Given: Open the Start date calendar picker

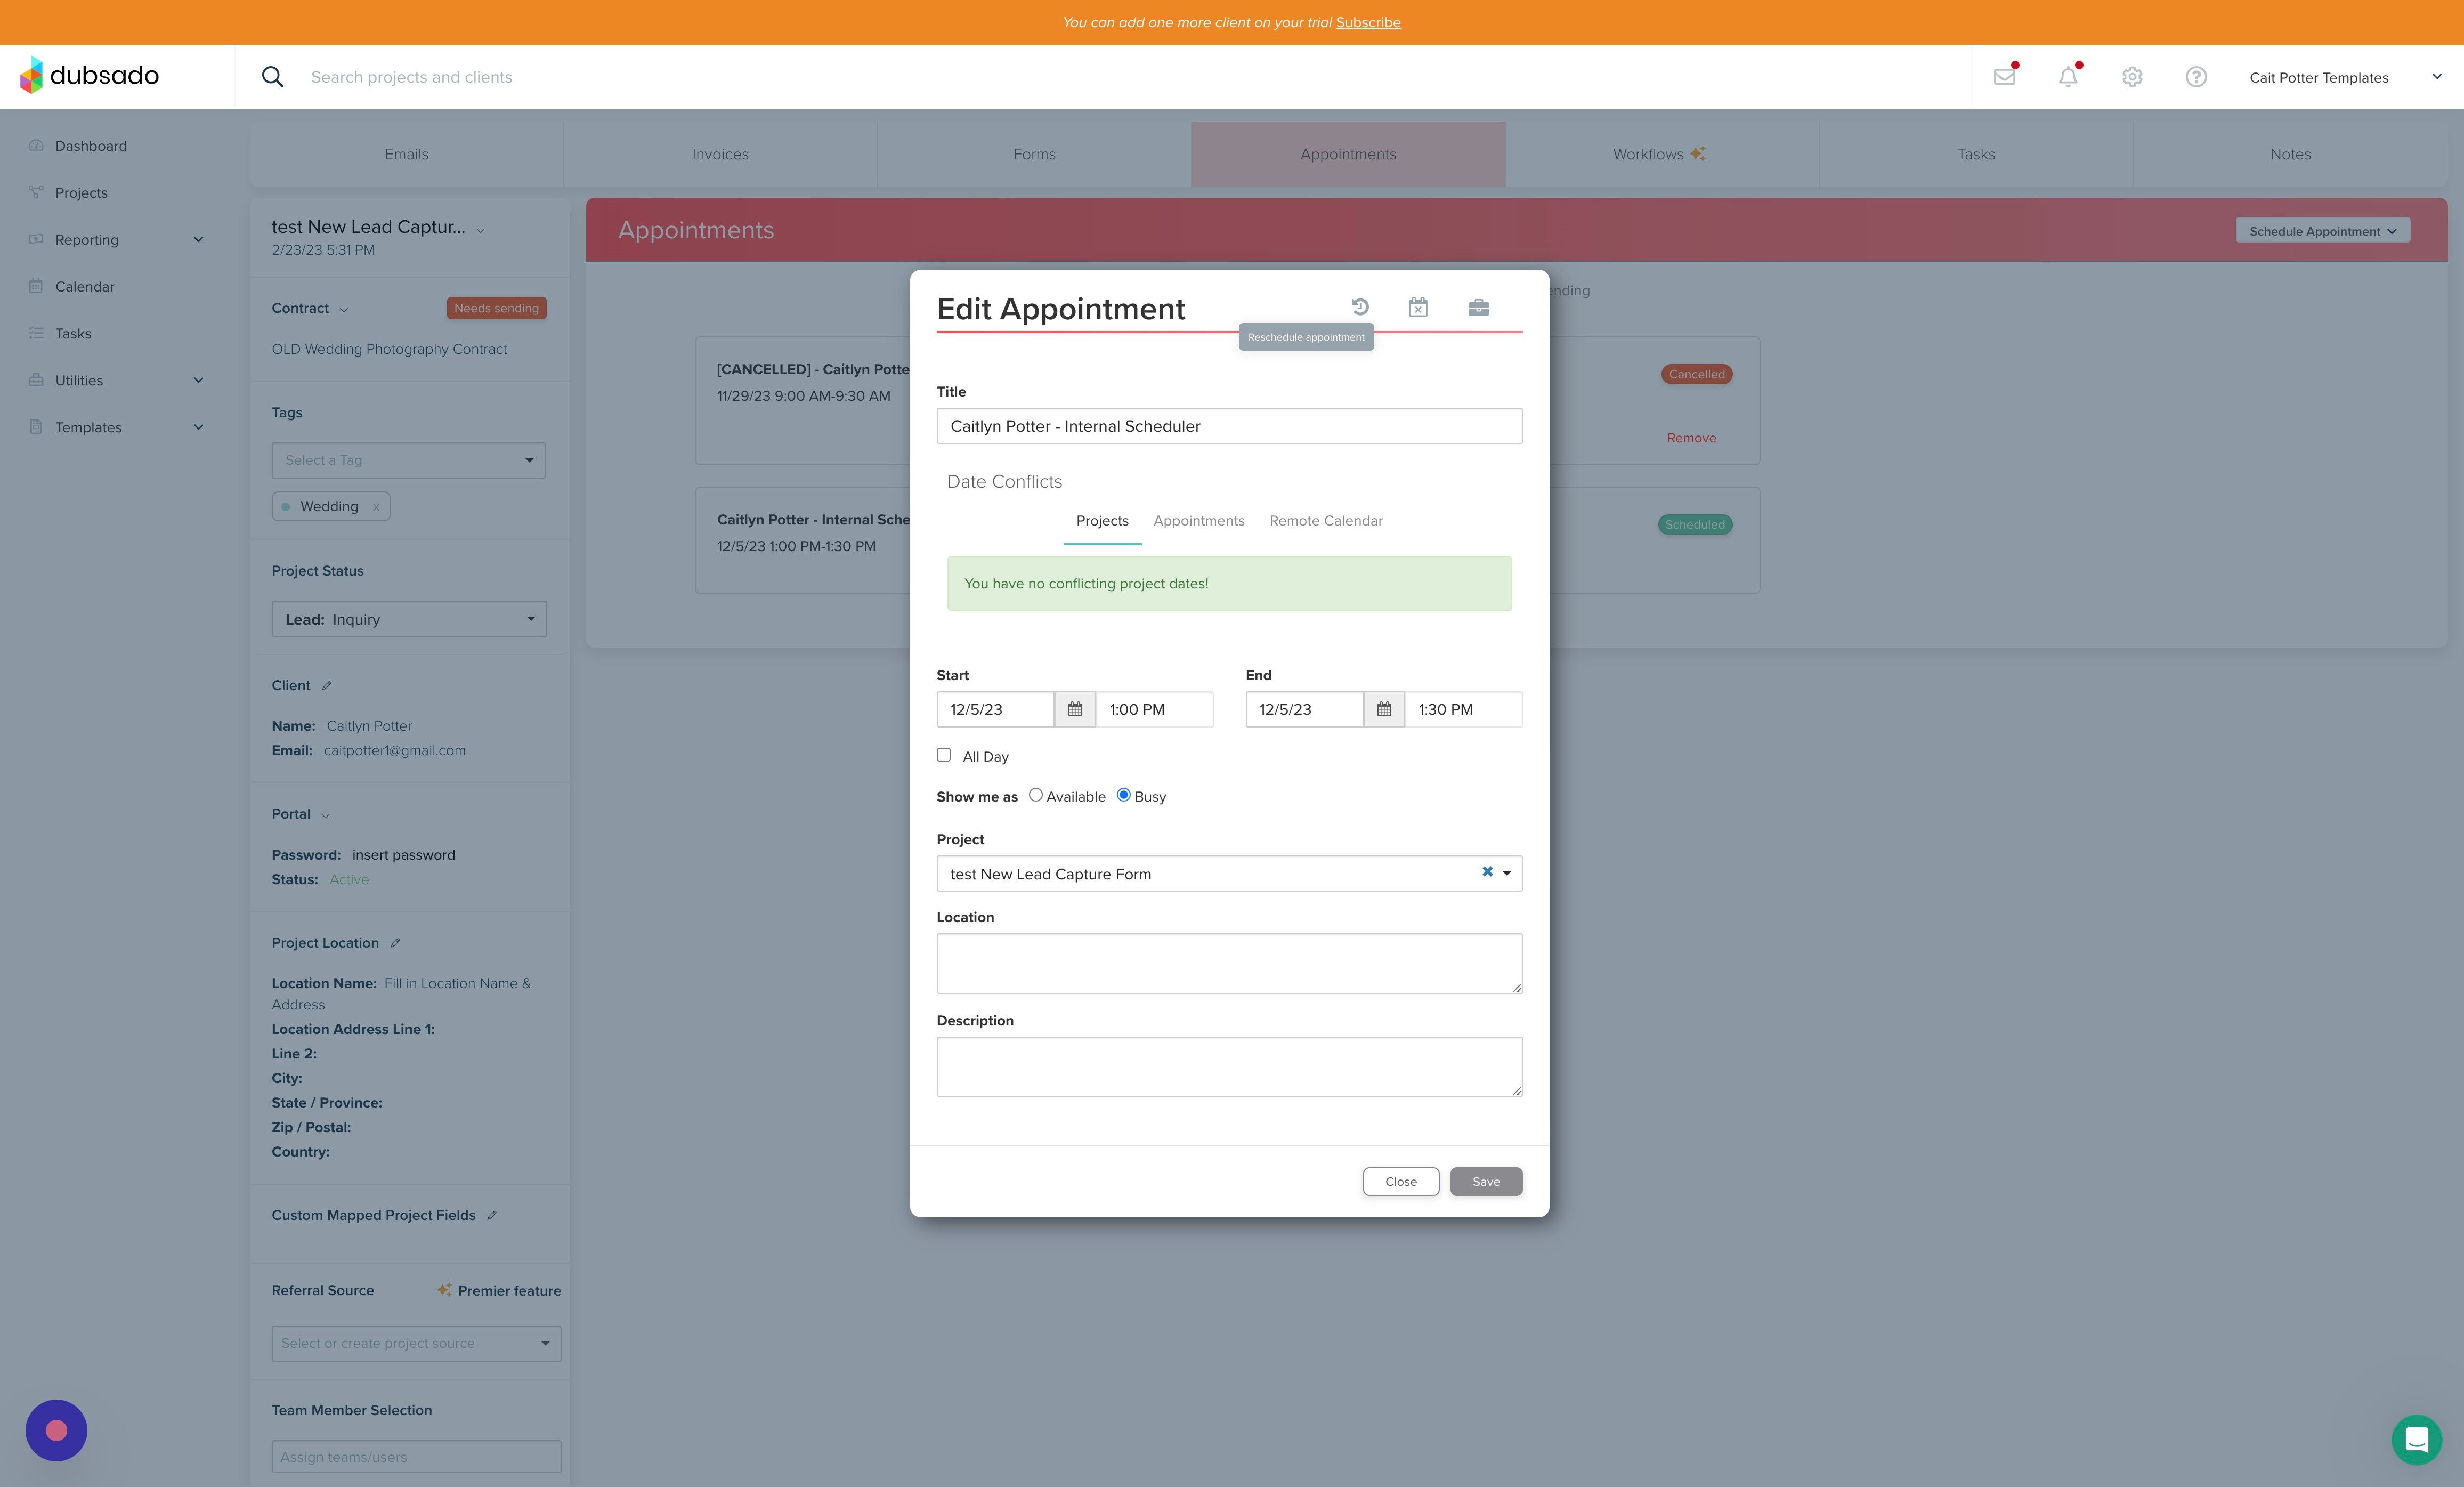Looking at the screenshot, I should click(1075, 709).
